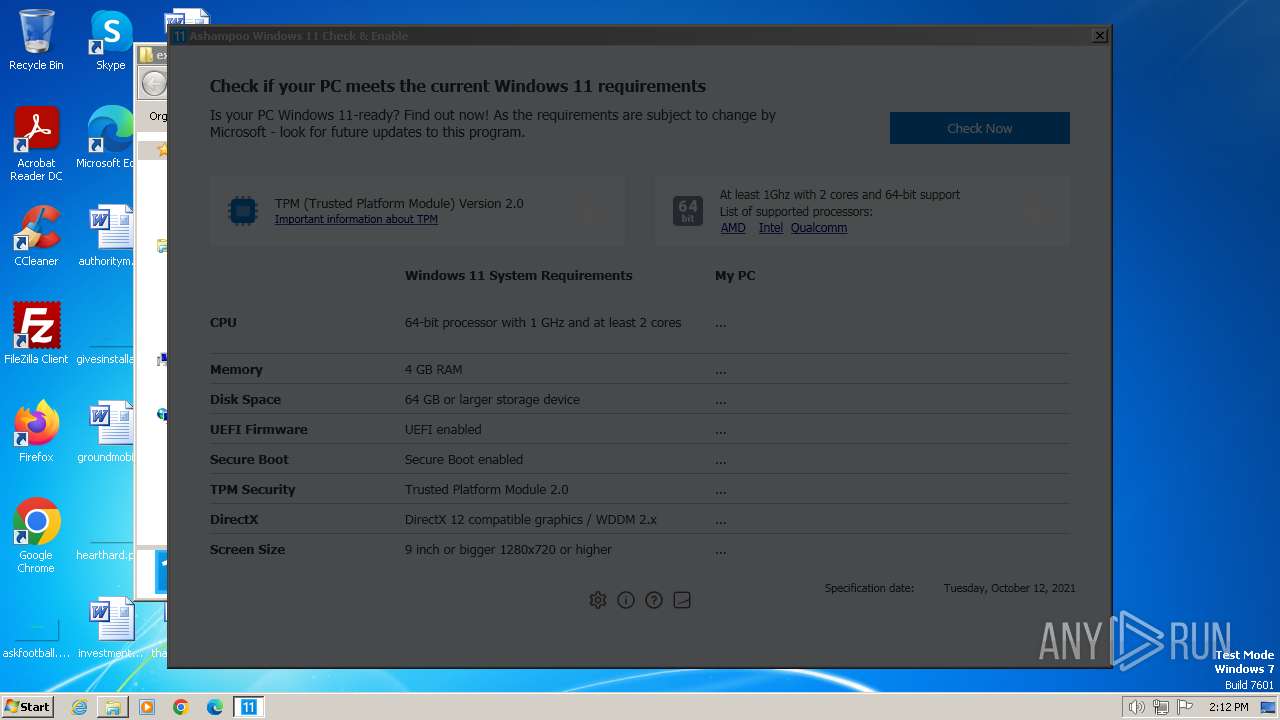The image size is (1280, 720).
Task: Launch Firefox from the desktop
Action: click(36, 432)
